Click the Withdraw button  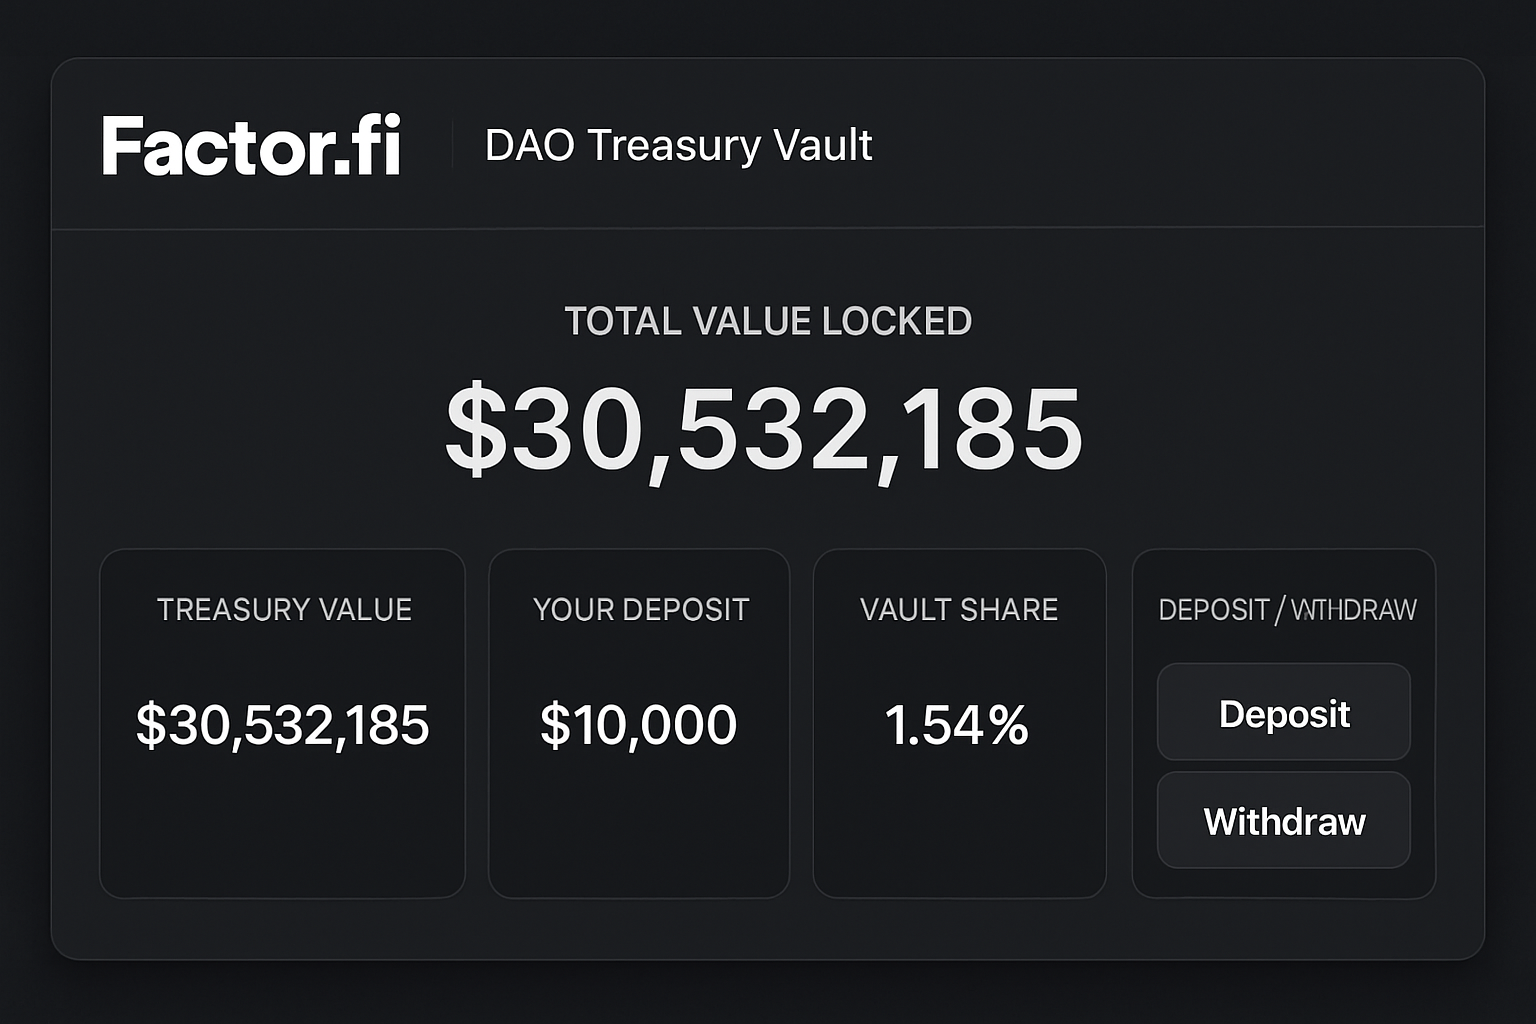[1284, 820]
